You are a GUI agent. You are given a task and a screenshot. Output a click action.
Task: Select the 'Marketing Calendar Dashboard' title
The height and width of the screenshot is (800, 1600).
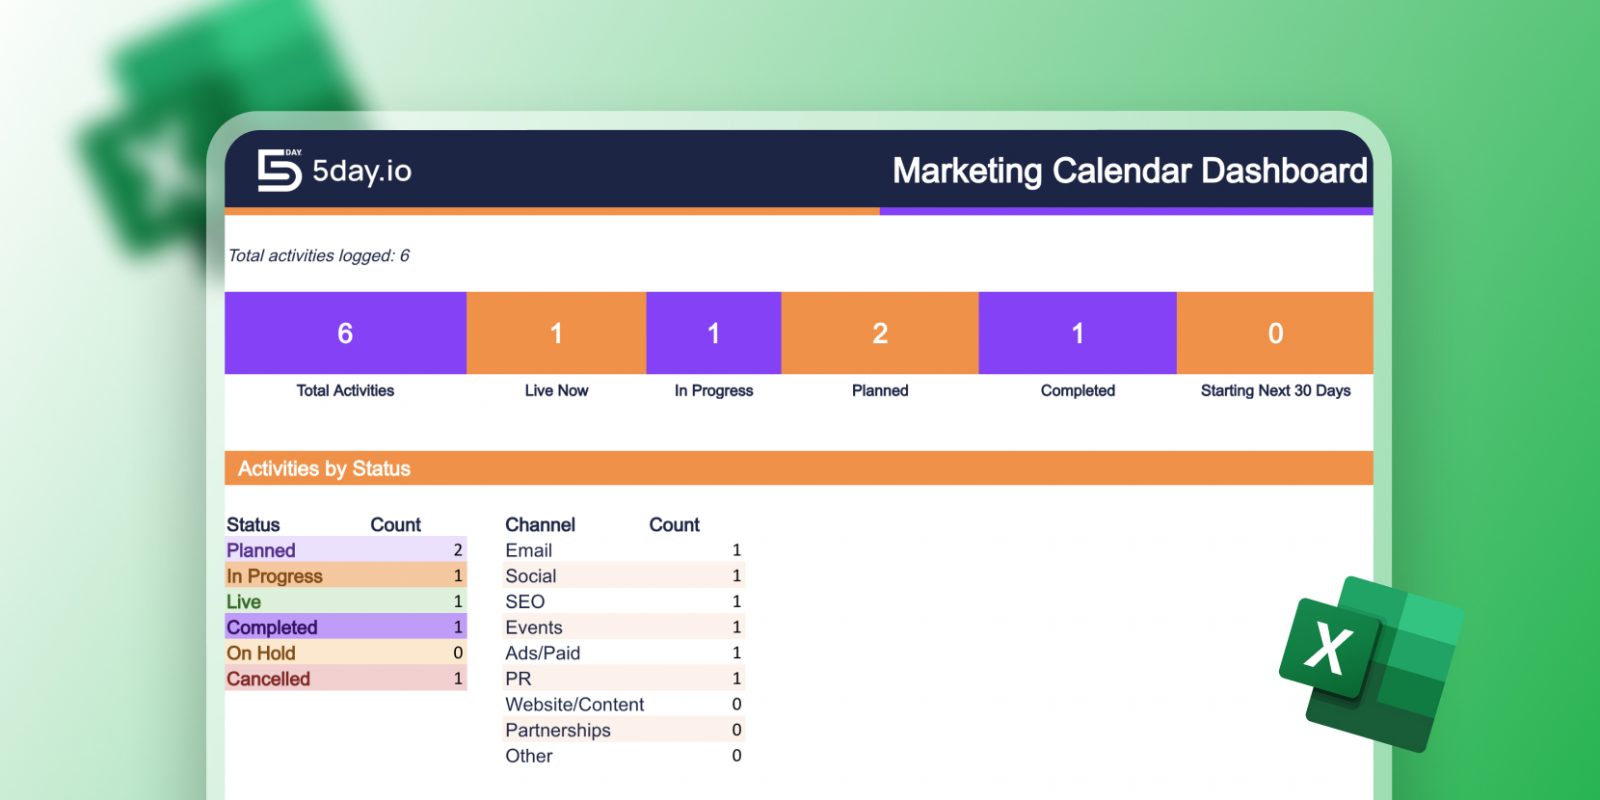[x=1130, y=171]
